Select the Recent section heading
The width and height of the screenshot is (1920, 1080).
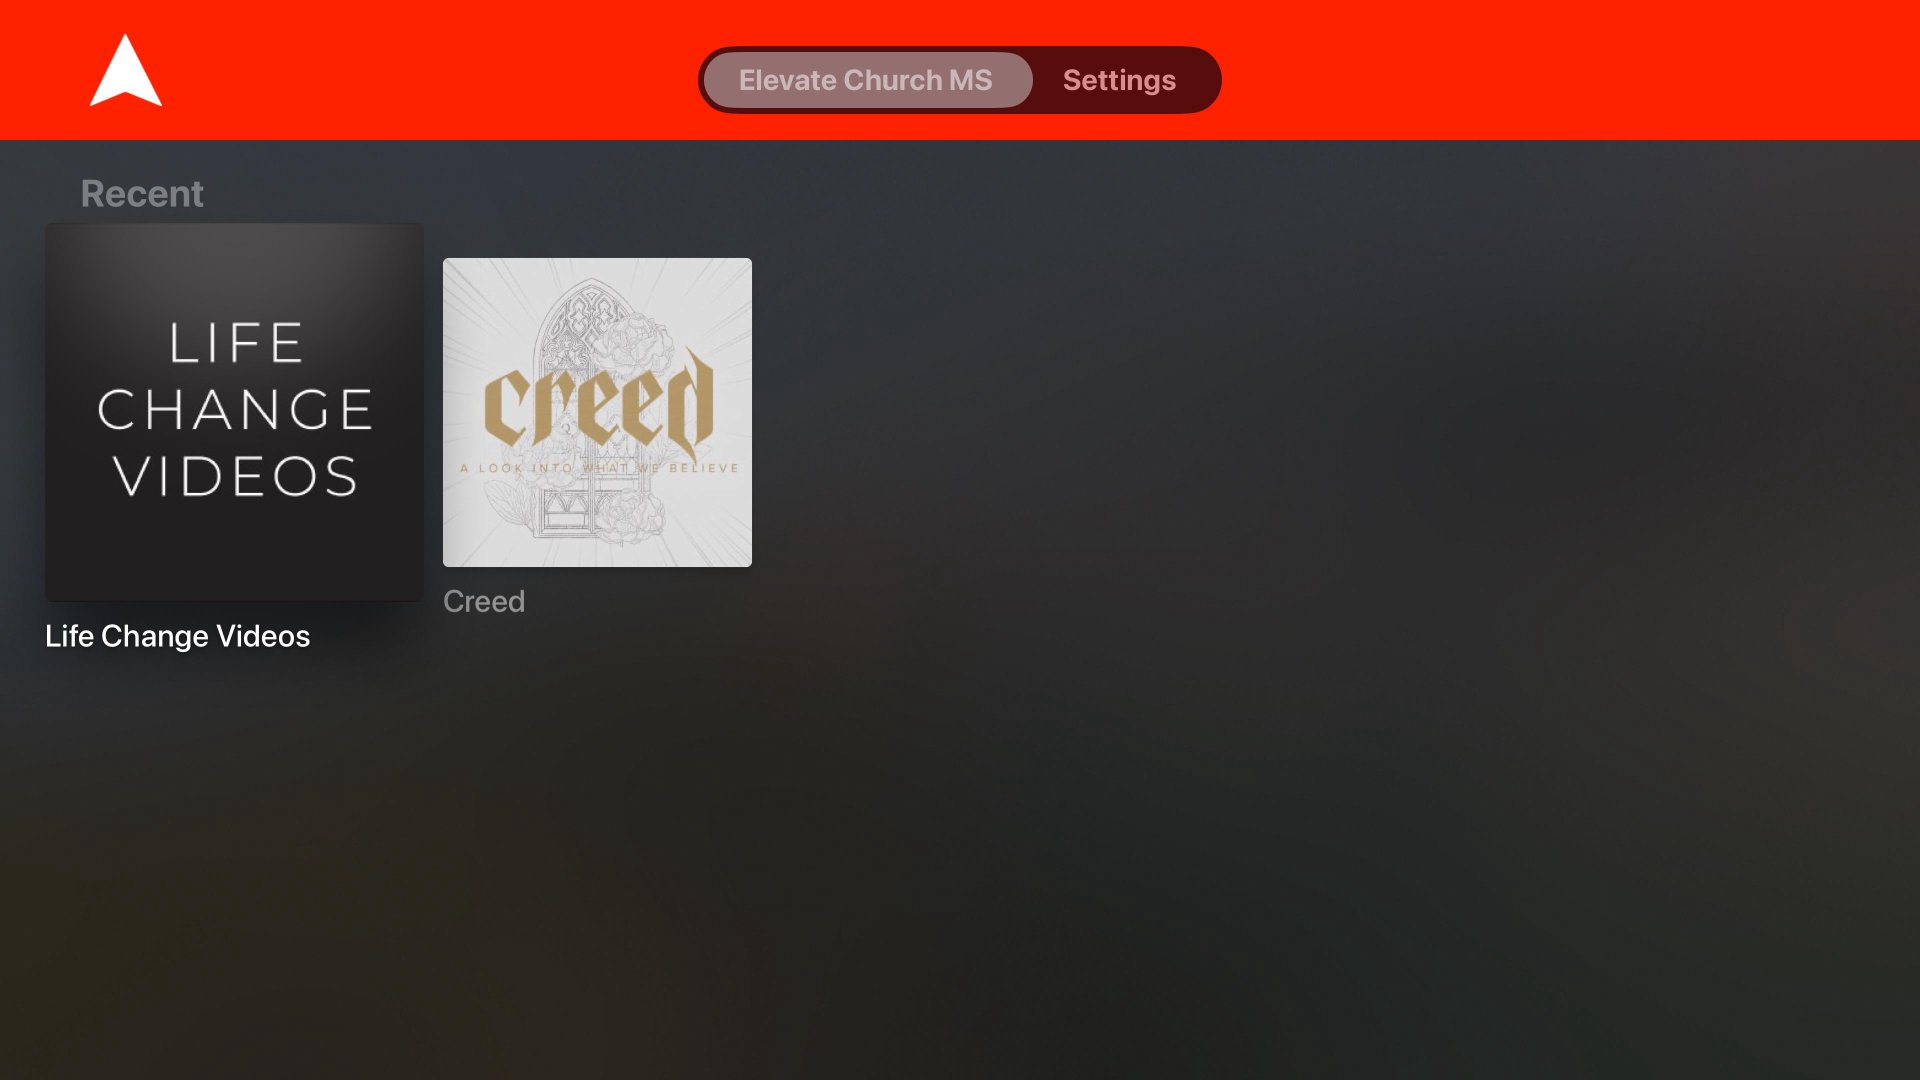point(142,193)
